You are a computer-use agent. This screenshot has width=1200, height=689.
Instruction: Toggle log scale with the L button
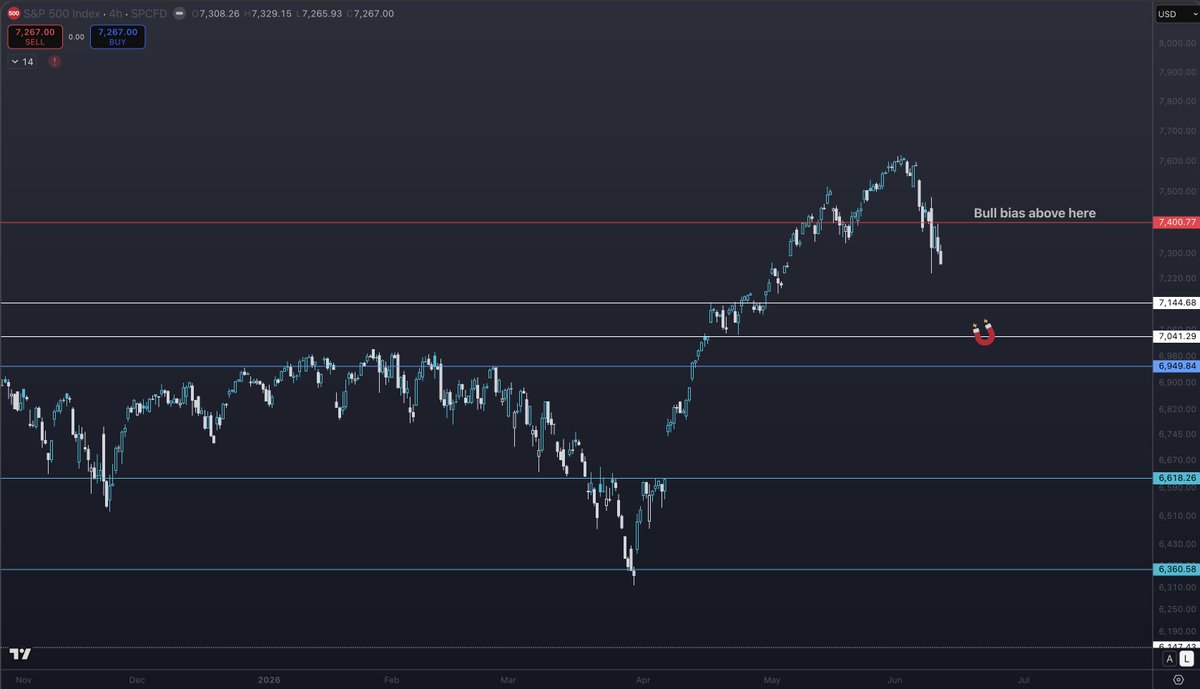tap(1186, 658)
